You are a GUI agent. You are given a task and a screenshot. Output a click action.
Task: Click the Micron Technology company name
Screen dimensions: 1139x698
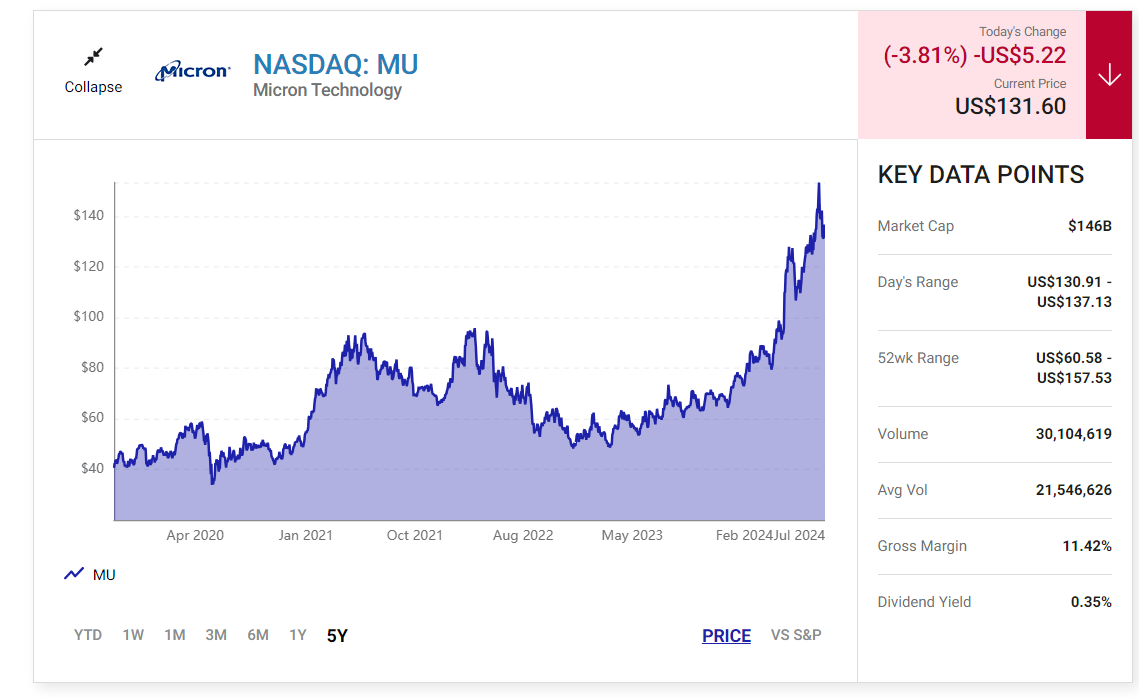click(x=327, y=90)
